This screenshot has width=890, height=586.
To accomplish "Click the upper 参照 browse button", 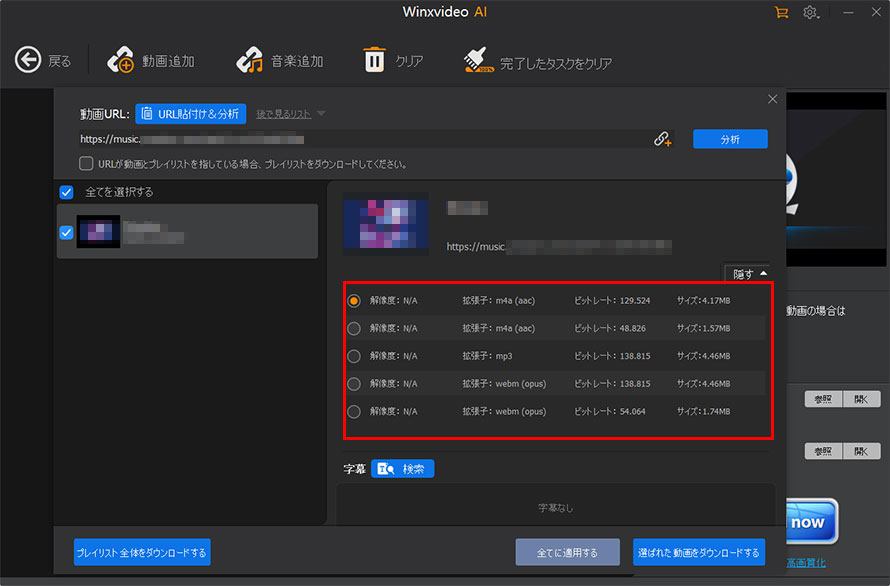I will [823, 399].
